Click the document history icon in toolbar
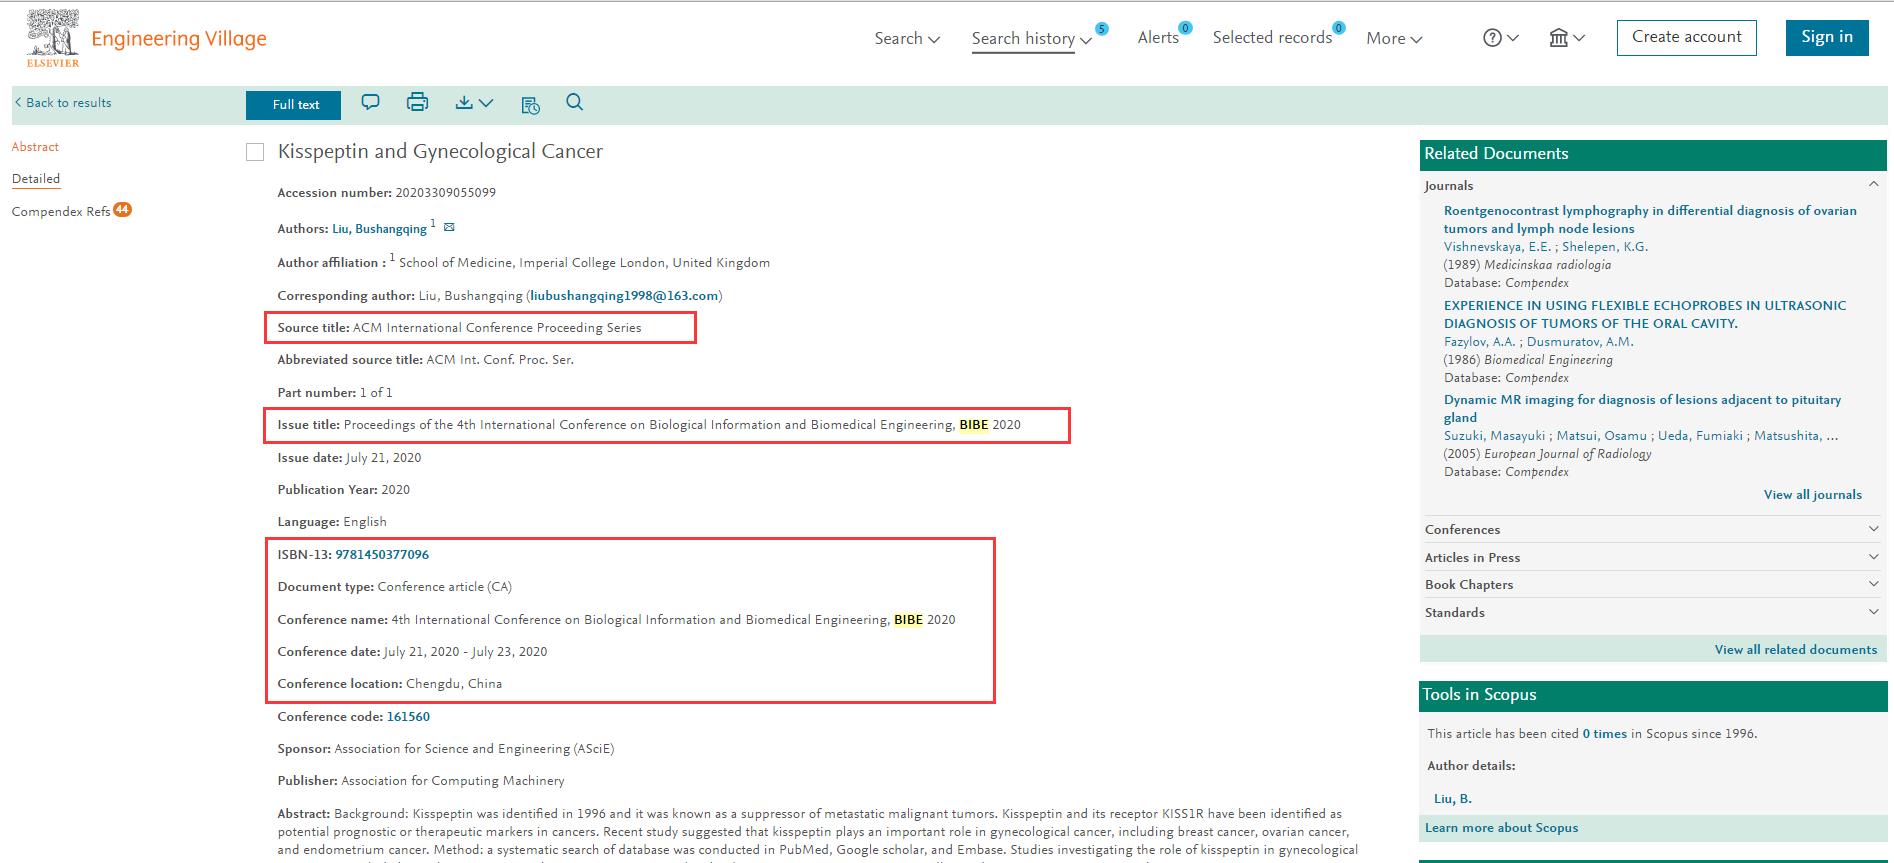The image size is (1894, 863). [531, 104]
